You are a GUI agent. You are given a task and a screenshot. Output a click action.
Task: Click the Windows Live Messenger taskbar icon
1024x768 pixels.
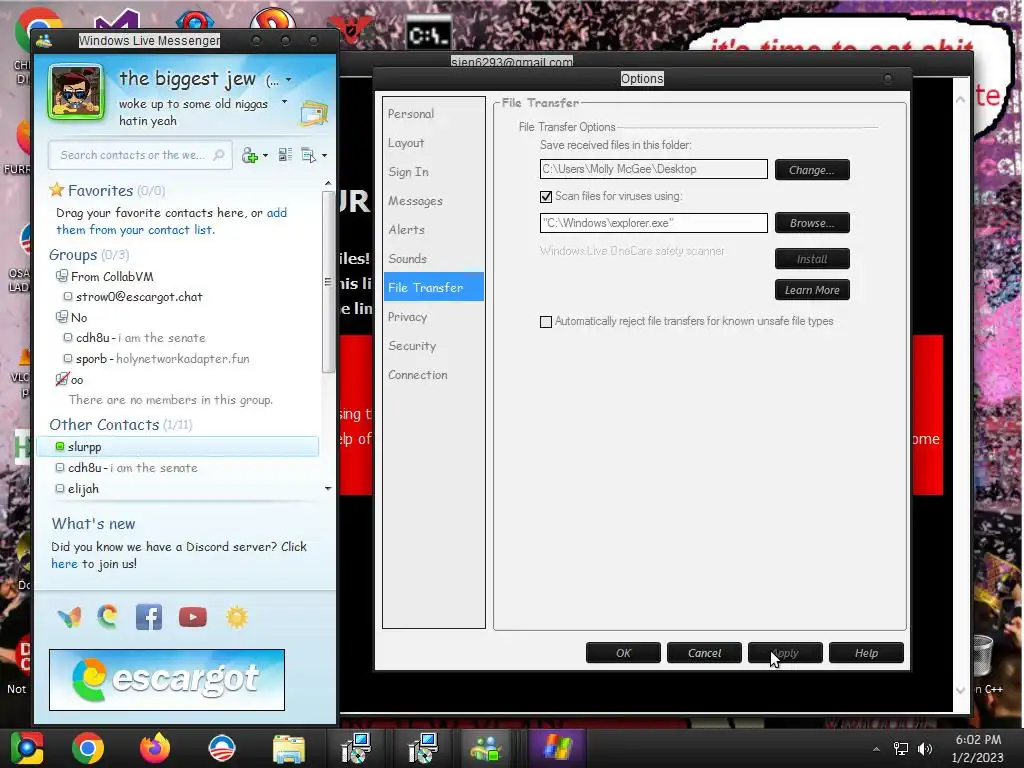click(x=487, y=748)
